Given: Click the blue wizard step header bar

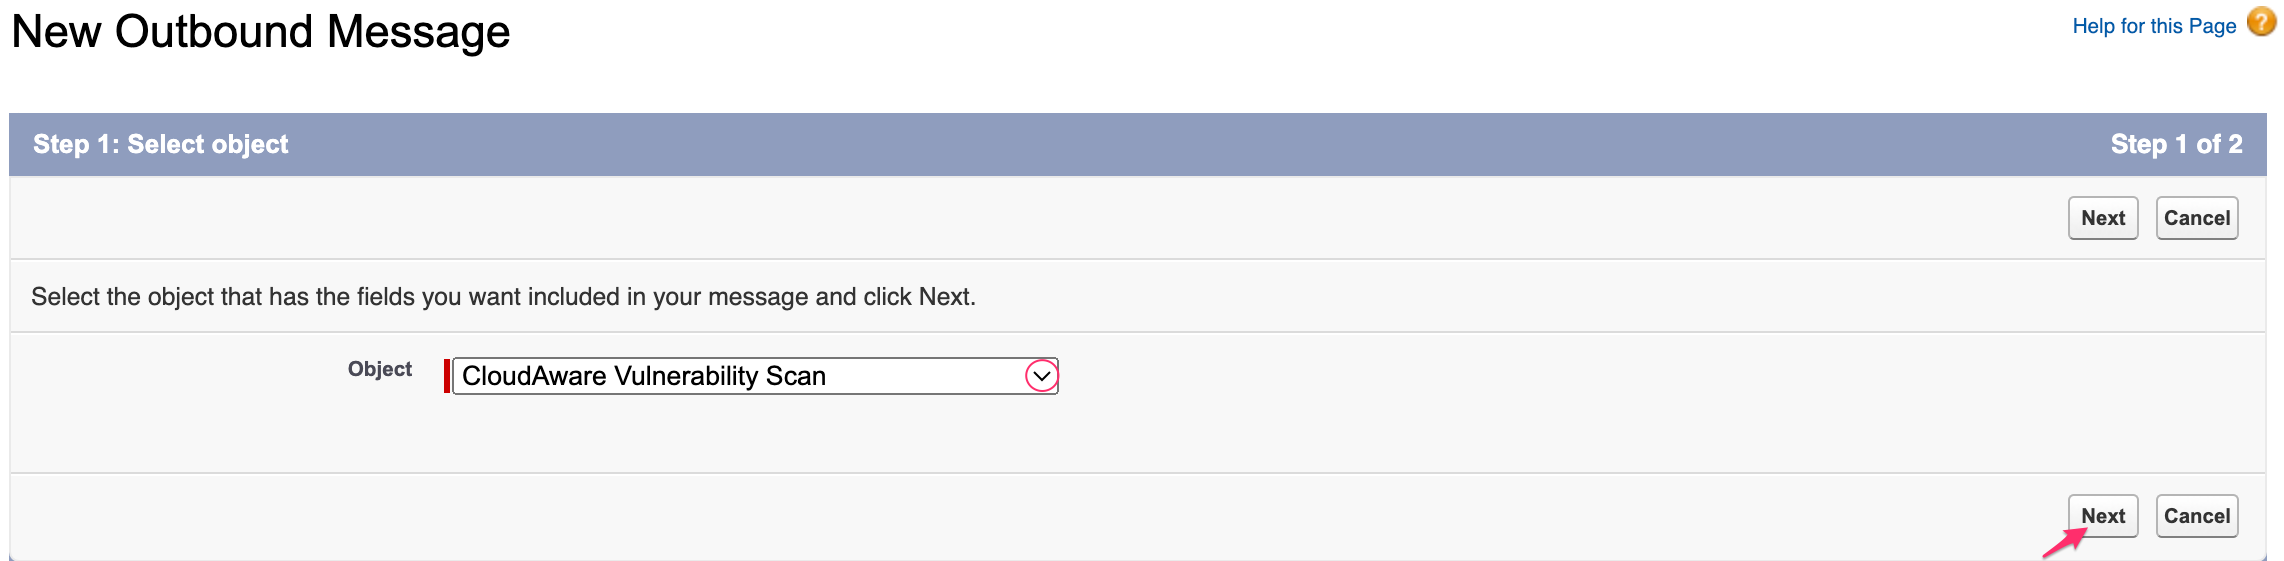Looking at the screenshot, I should [x=1137, y=144].
